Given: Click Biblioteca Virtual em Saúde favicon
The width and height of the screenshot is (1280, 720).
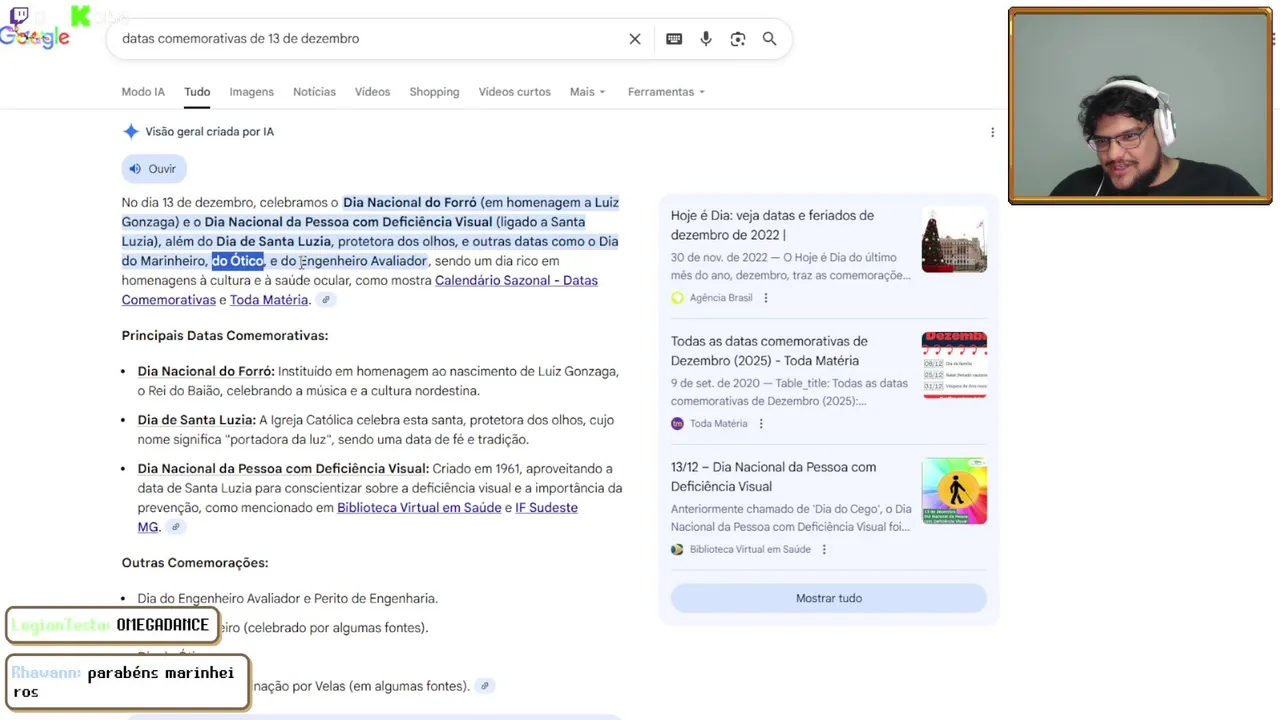Looking at the screenshot, I should click(677, 550).
